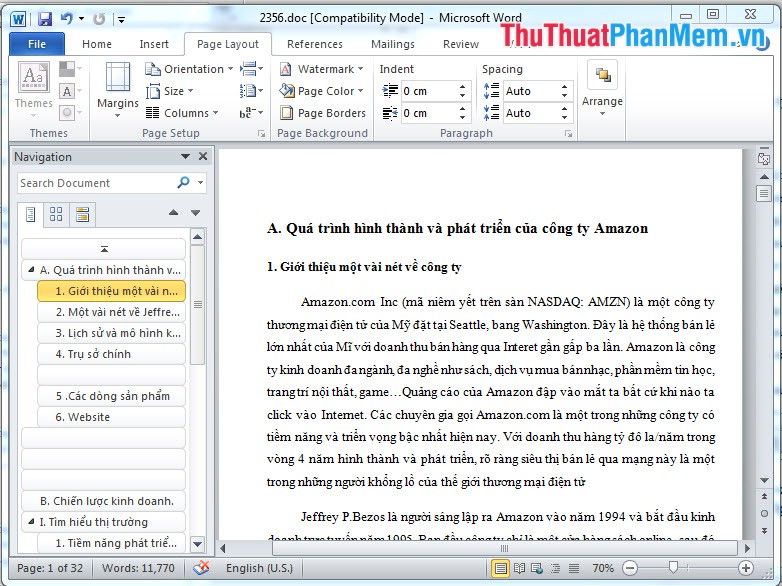The image size is (782, 586).
Task: Select heading '4. Trụ sở chính'
Action: pos(111,354)
